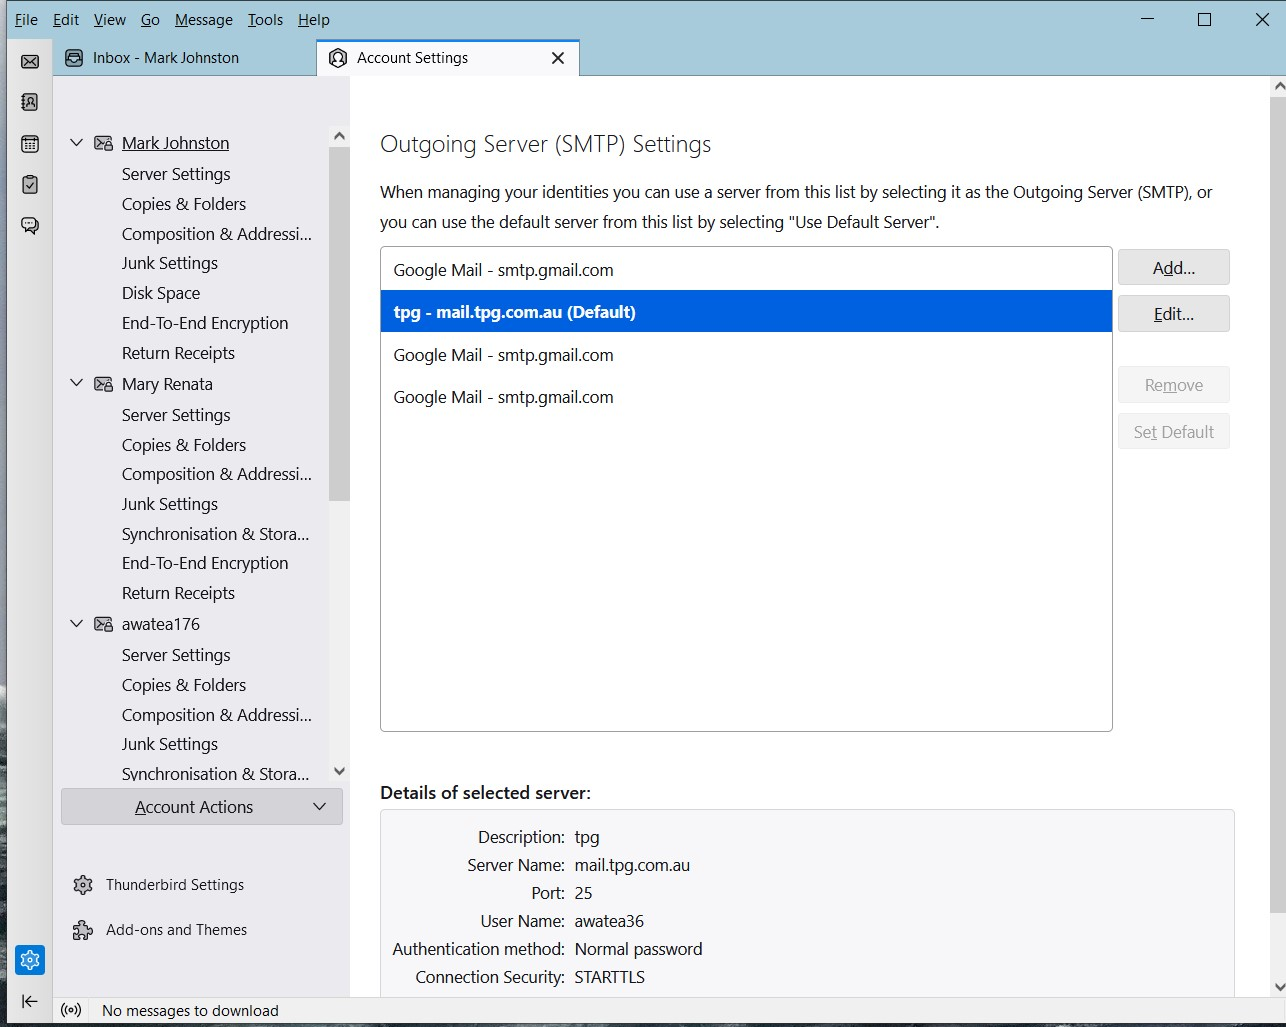The height and width of the screenshot is (1027, 1286).
Task: Open the Calendar space
Action: tap(30, 143)
